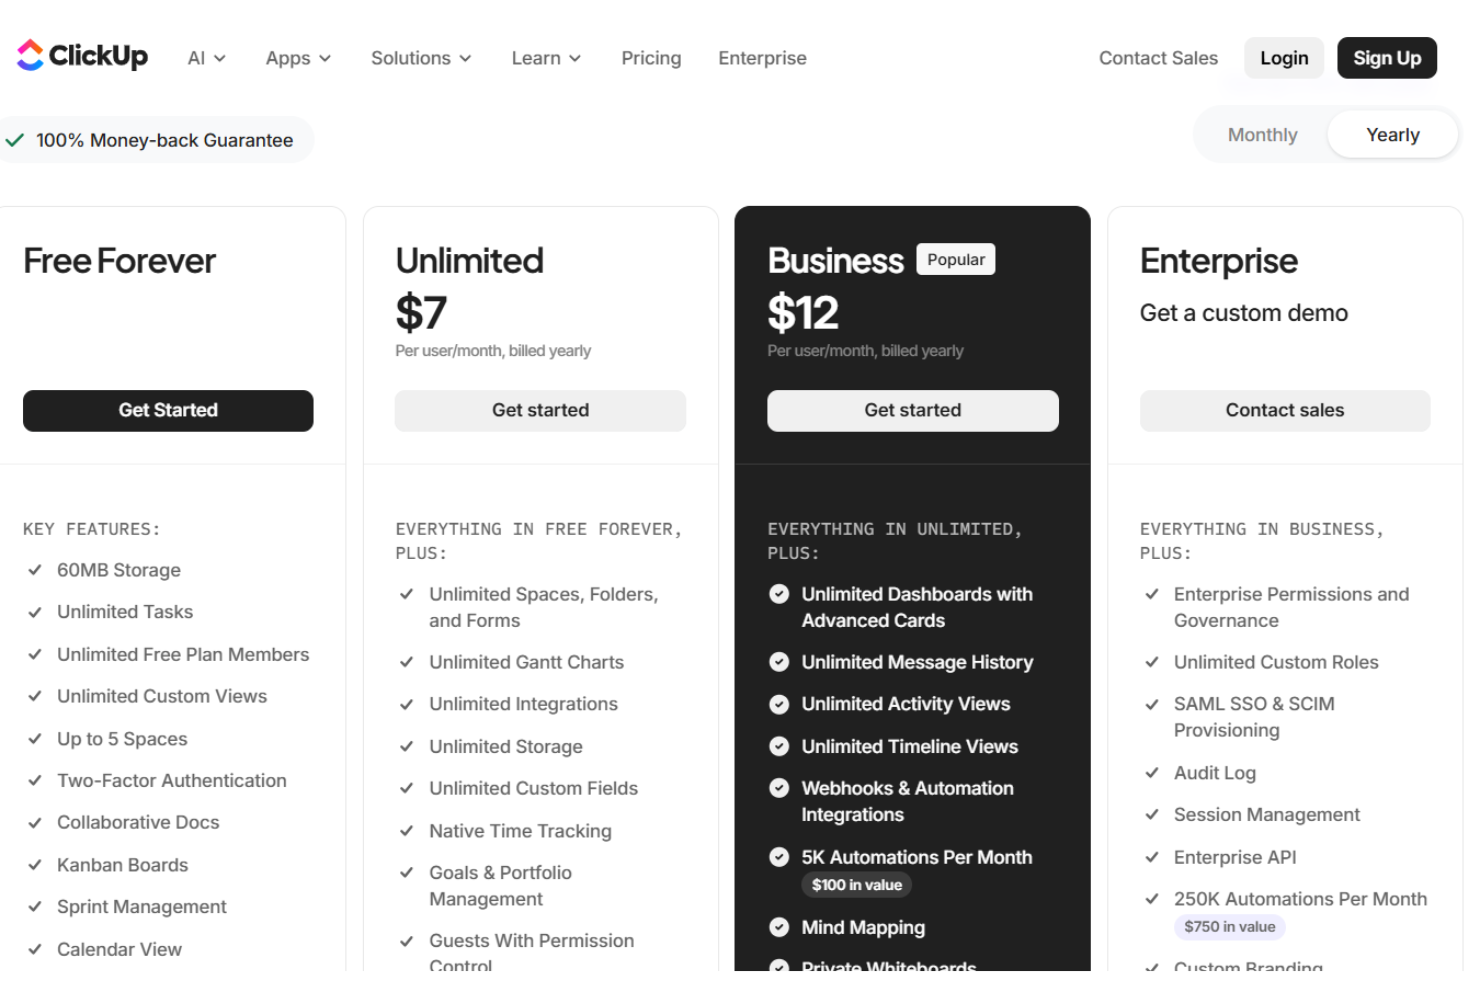Click Enterprise in the top navigation
This screenshot has height=987, width=1480.
(762, 58)
